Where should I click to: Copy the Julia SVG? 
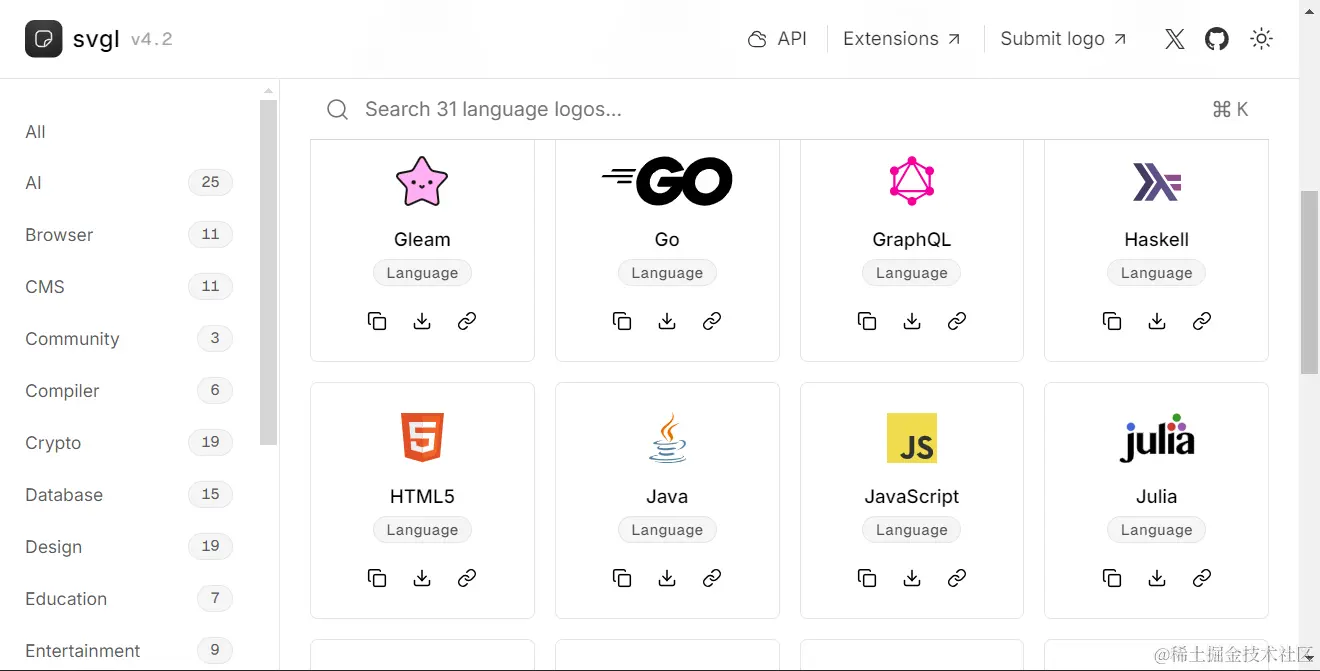(1112, 578)
